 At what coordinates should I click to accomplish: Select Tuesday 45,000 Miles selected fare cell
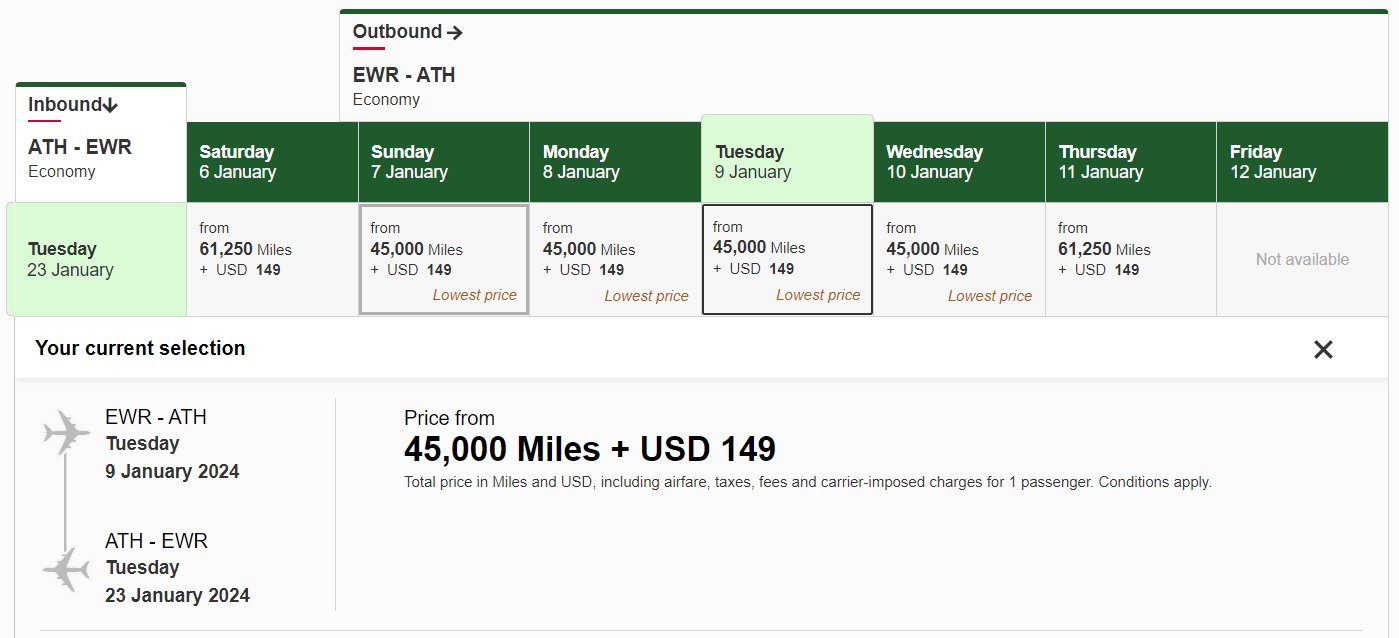[x=788, y=260]
